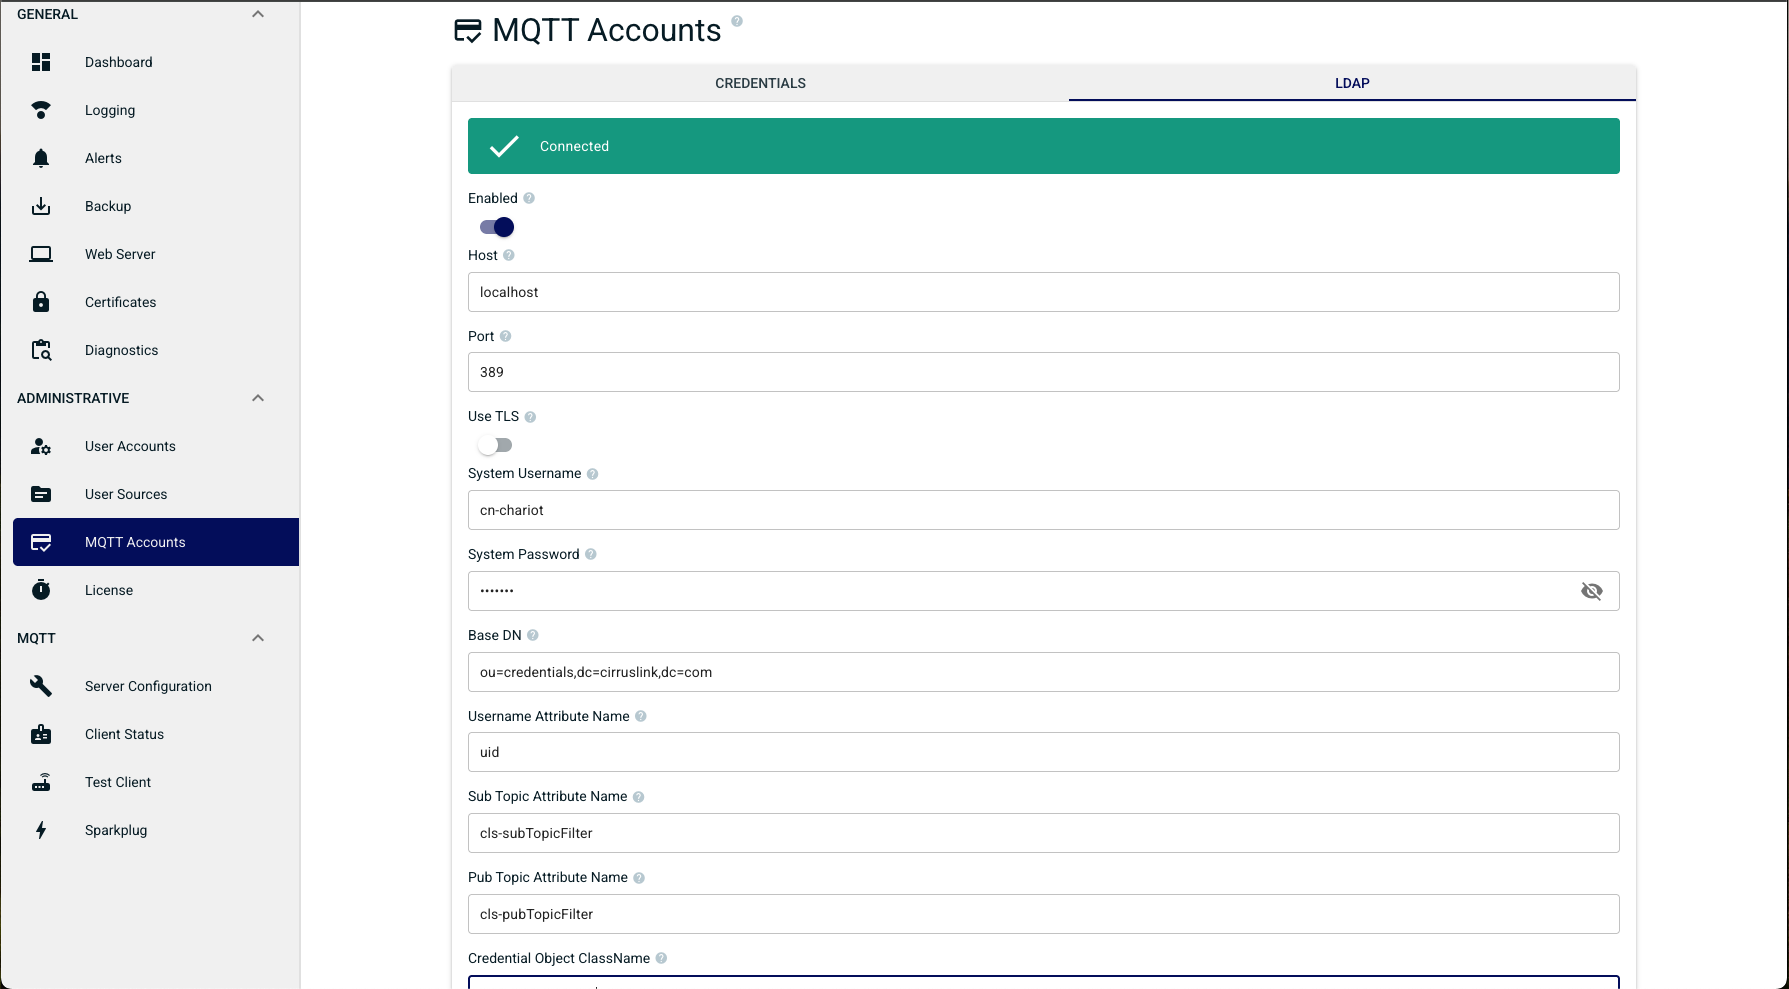Image resolution: width=1789 pixels, height=989 pixels.
Task: Turn on the Use TLS switch
Action: click(x=495, y=445)
